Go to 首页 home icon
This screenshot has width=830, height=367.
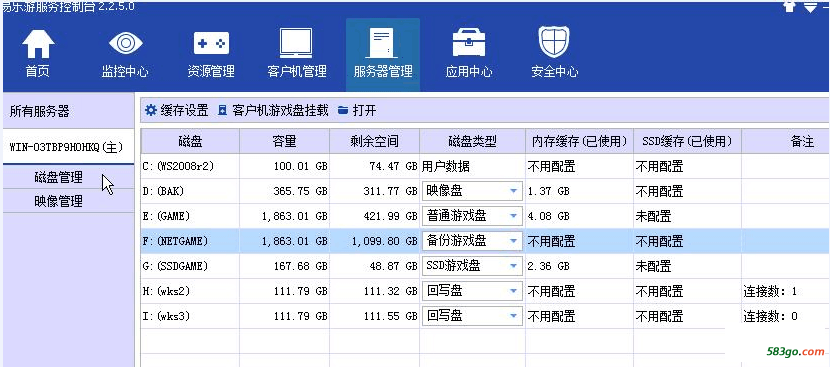(x=38, y=54)
